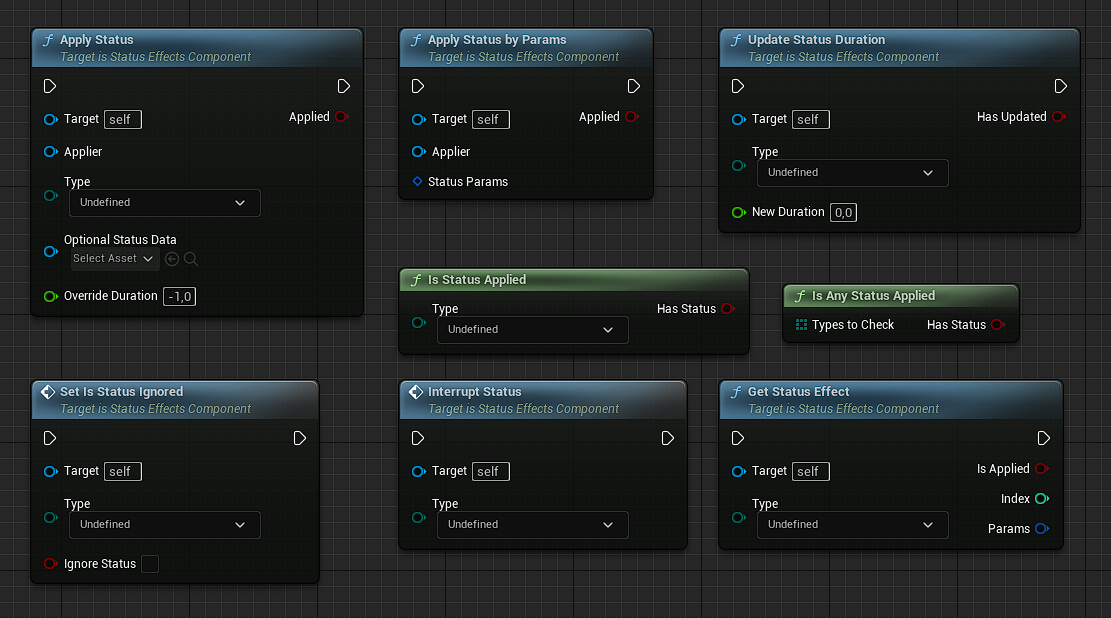
Task: Click the Applied output pin on Apply Status
Action: click(341, 117)
